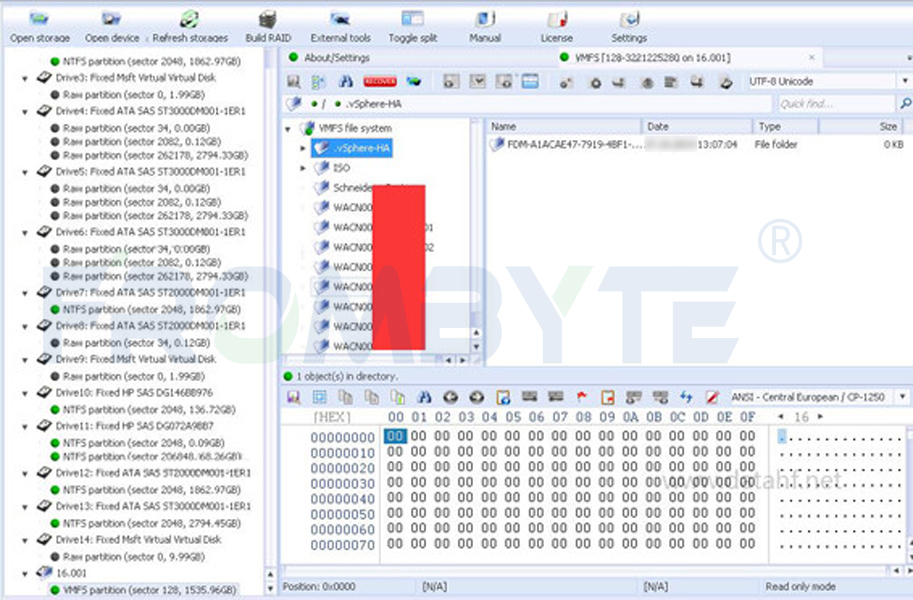This screenshot has height=600, width=913.
Task: Open the License dialog
Action: 557,27
